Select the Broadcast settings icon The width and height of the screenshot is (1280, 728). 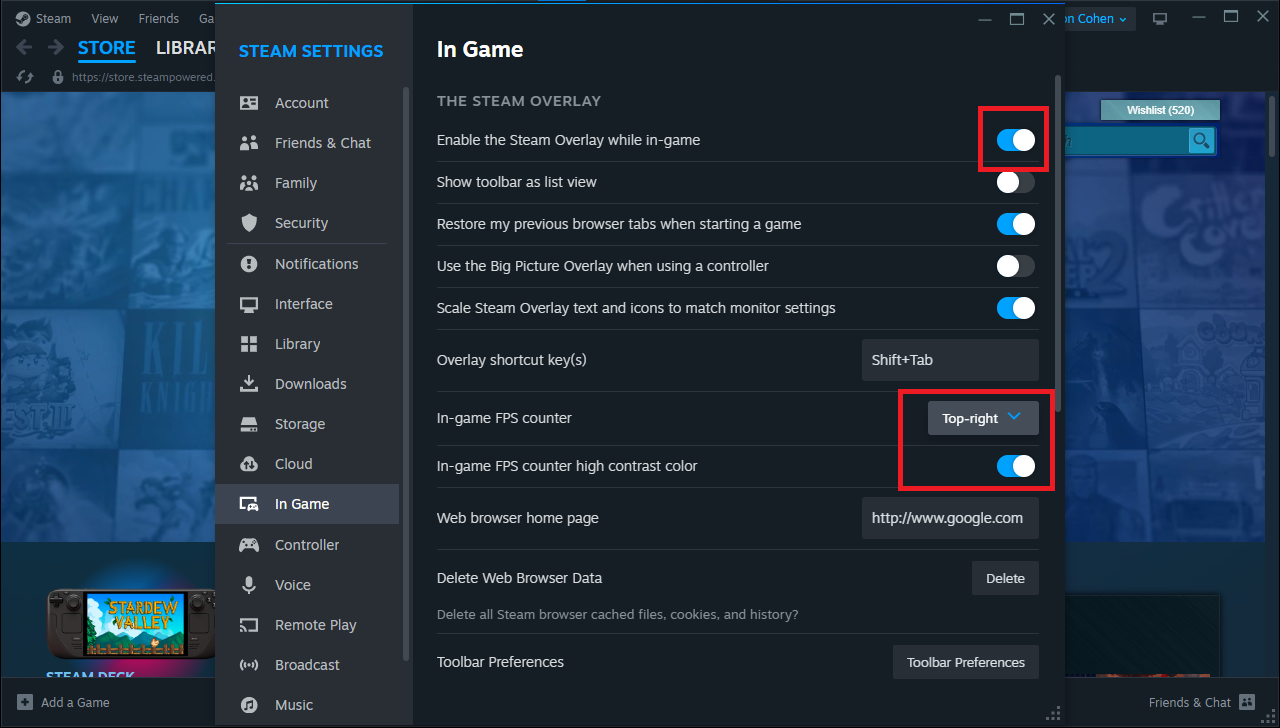(248, 664)
